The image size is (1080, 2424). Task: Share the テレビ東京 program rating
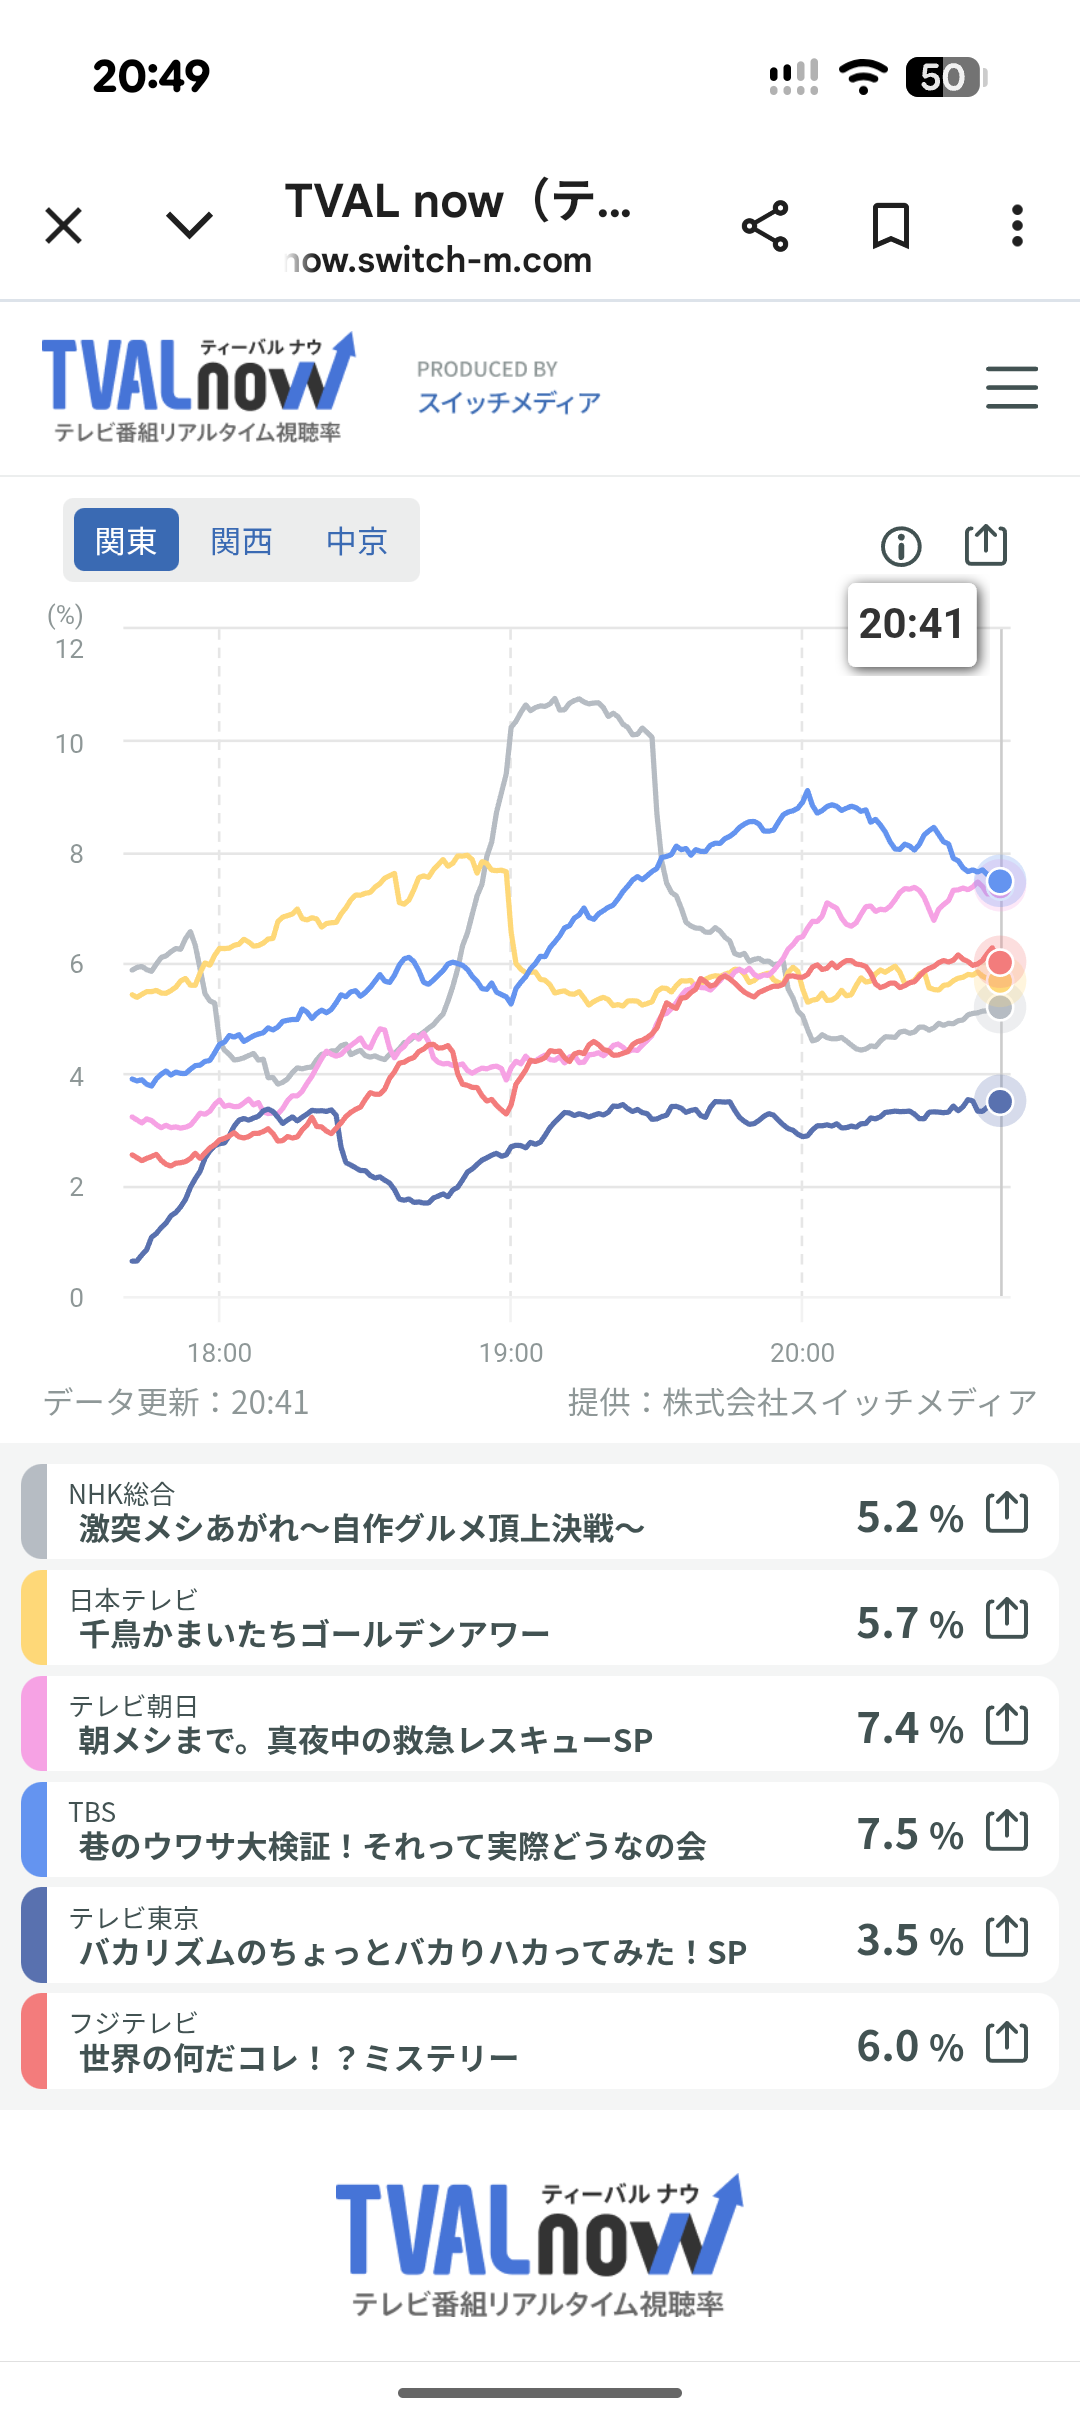1007,1936
